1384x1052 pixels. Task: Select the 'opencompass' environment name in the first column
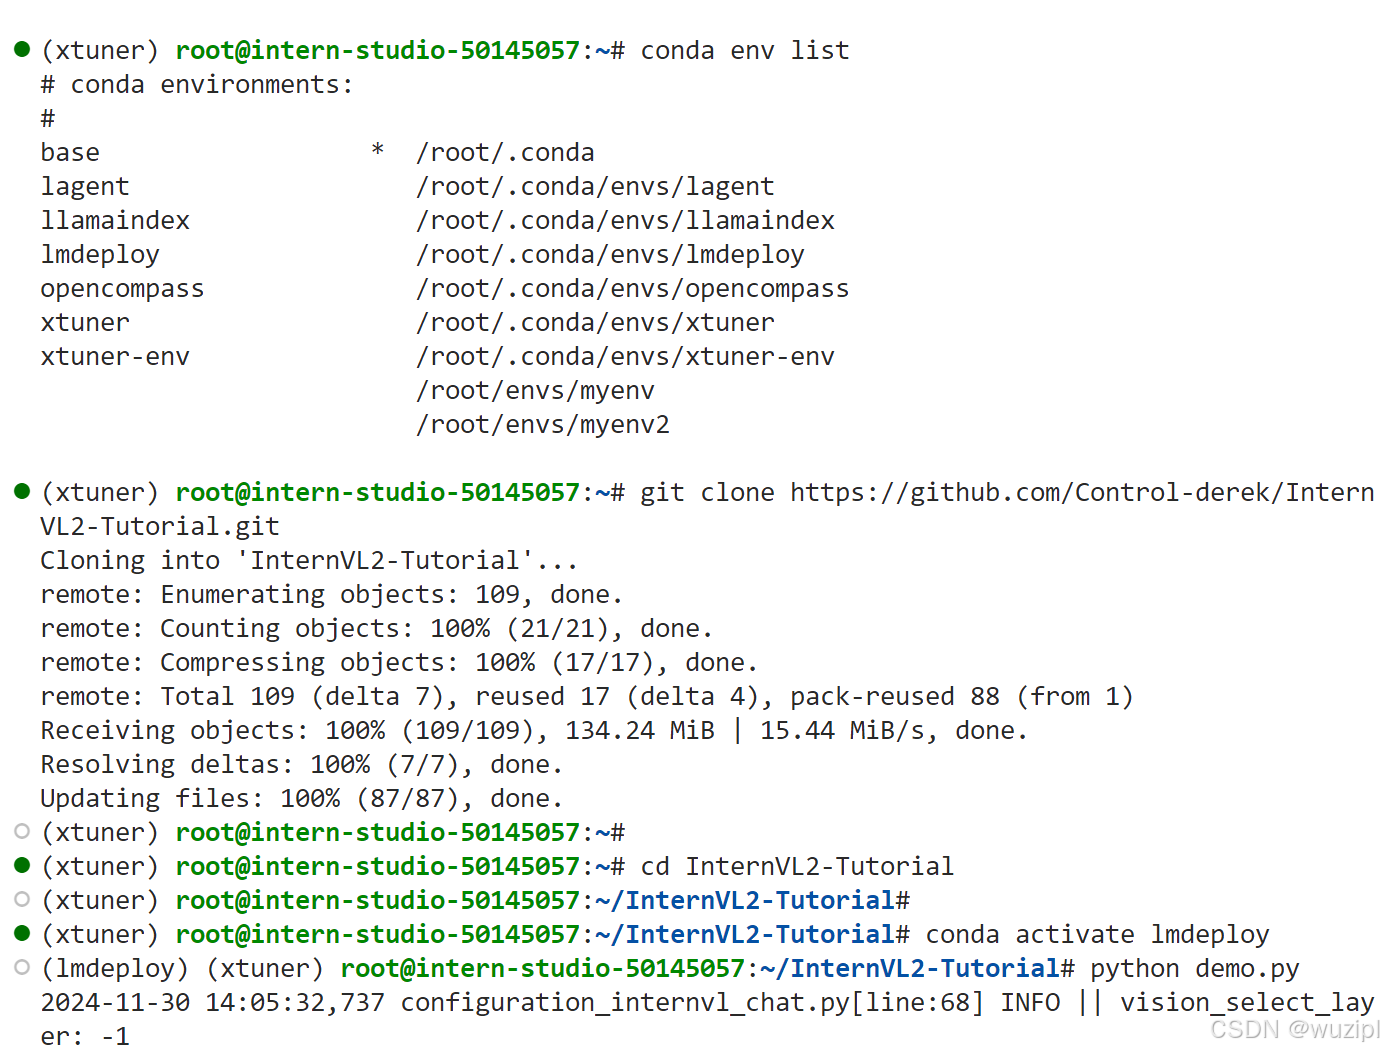point(122,288)
